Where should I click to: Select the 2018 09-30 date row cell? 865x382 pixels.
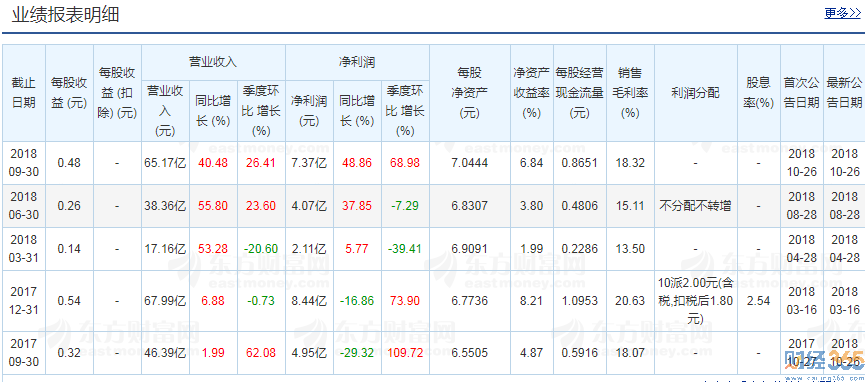click(24, 163)
